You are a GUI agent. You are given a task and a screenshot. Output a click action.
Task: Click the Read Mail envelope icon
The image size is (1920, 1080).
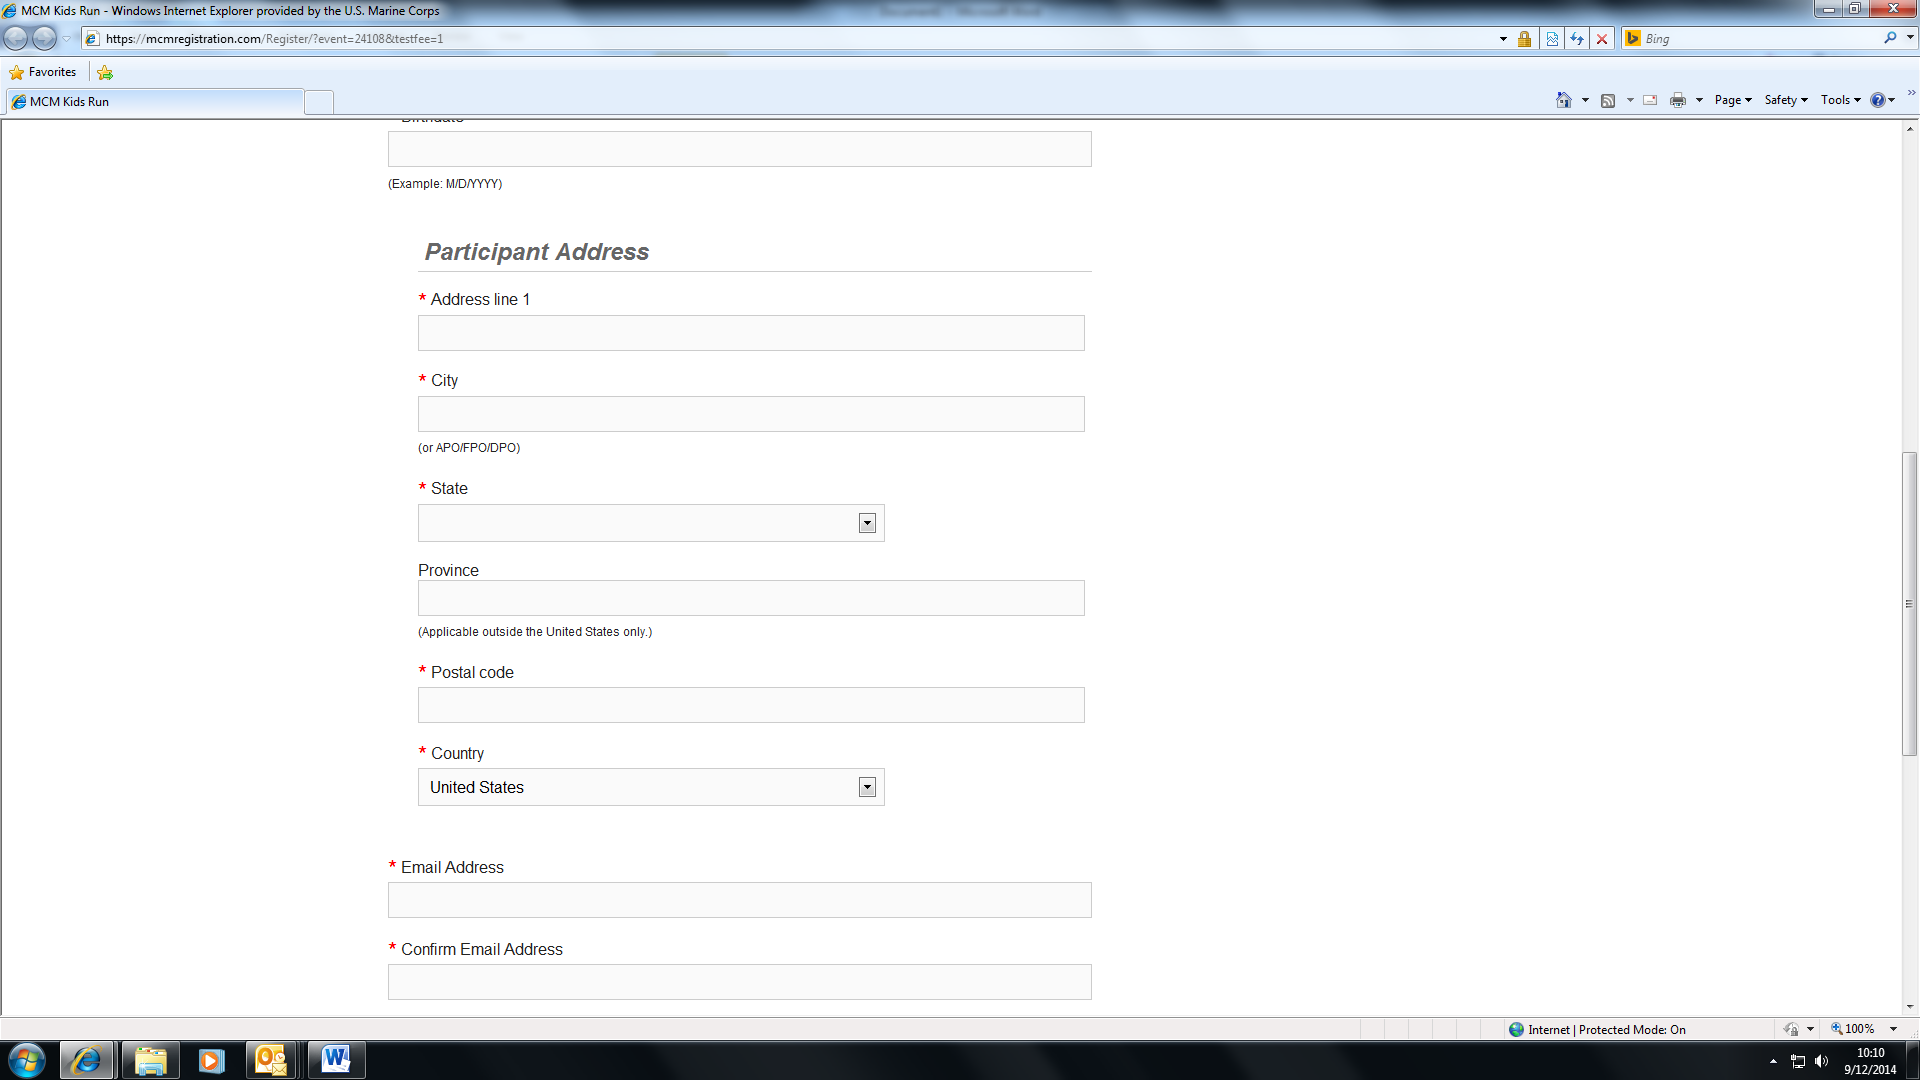pos(1650,100)
